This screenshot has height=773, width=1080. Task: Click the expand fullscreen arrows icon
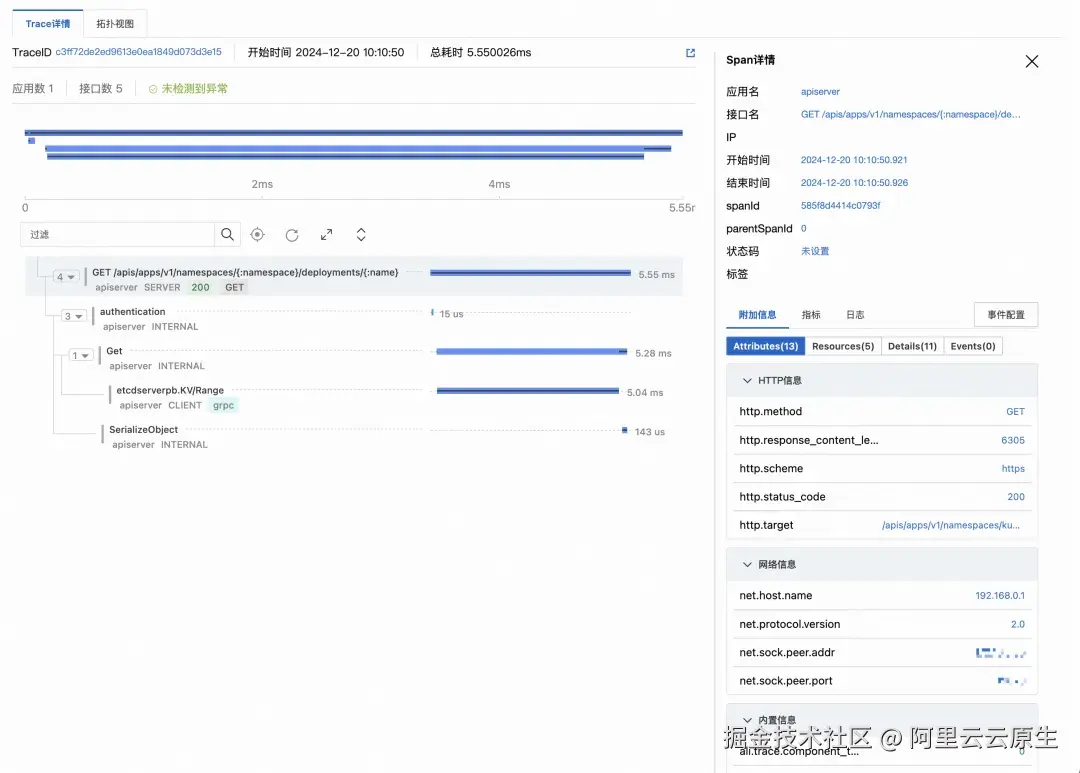[326, 234]
